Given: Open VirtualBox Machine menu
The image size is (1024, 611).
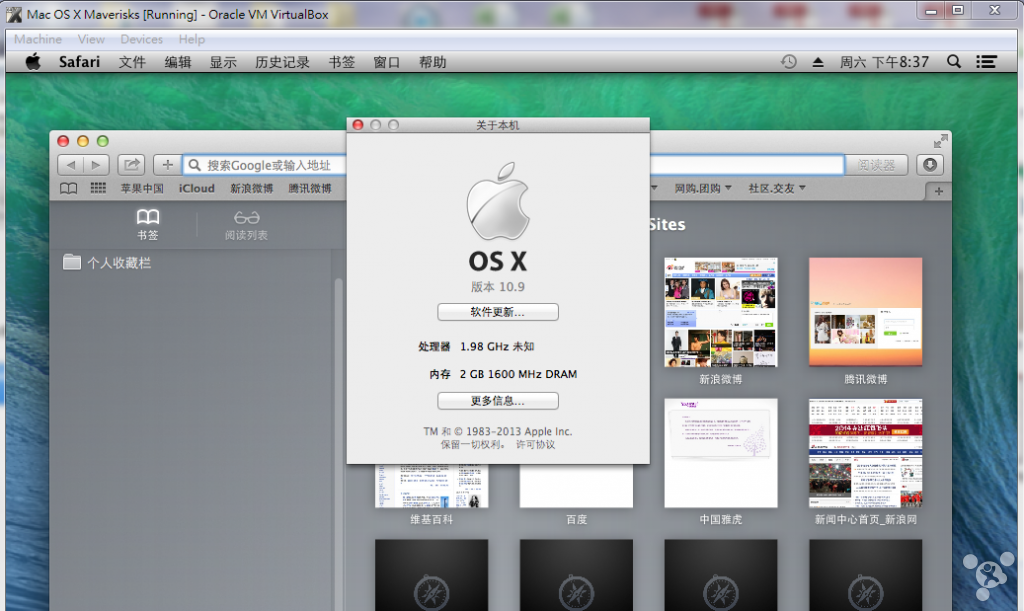Looking at the screenshot, I should coord(38,39).
